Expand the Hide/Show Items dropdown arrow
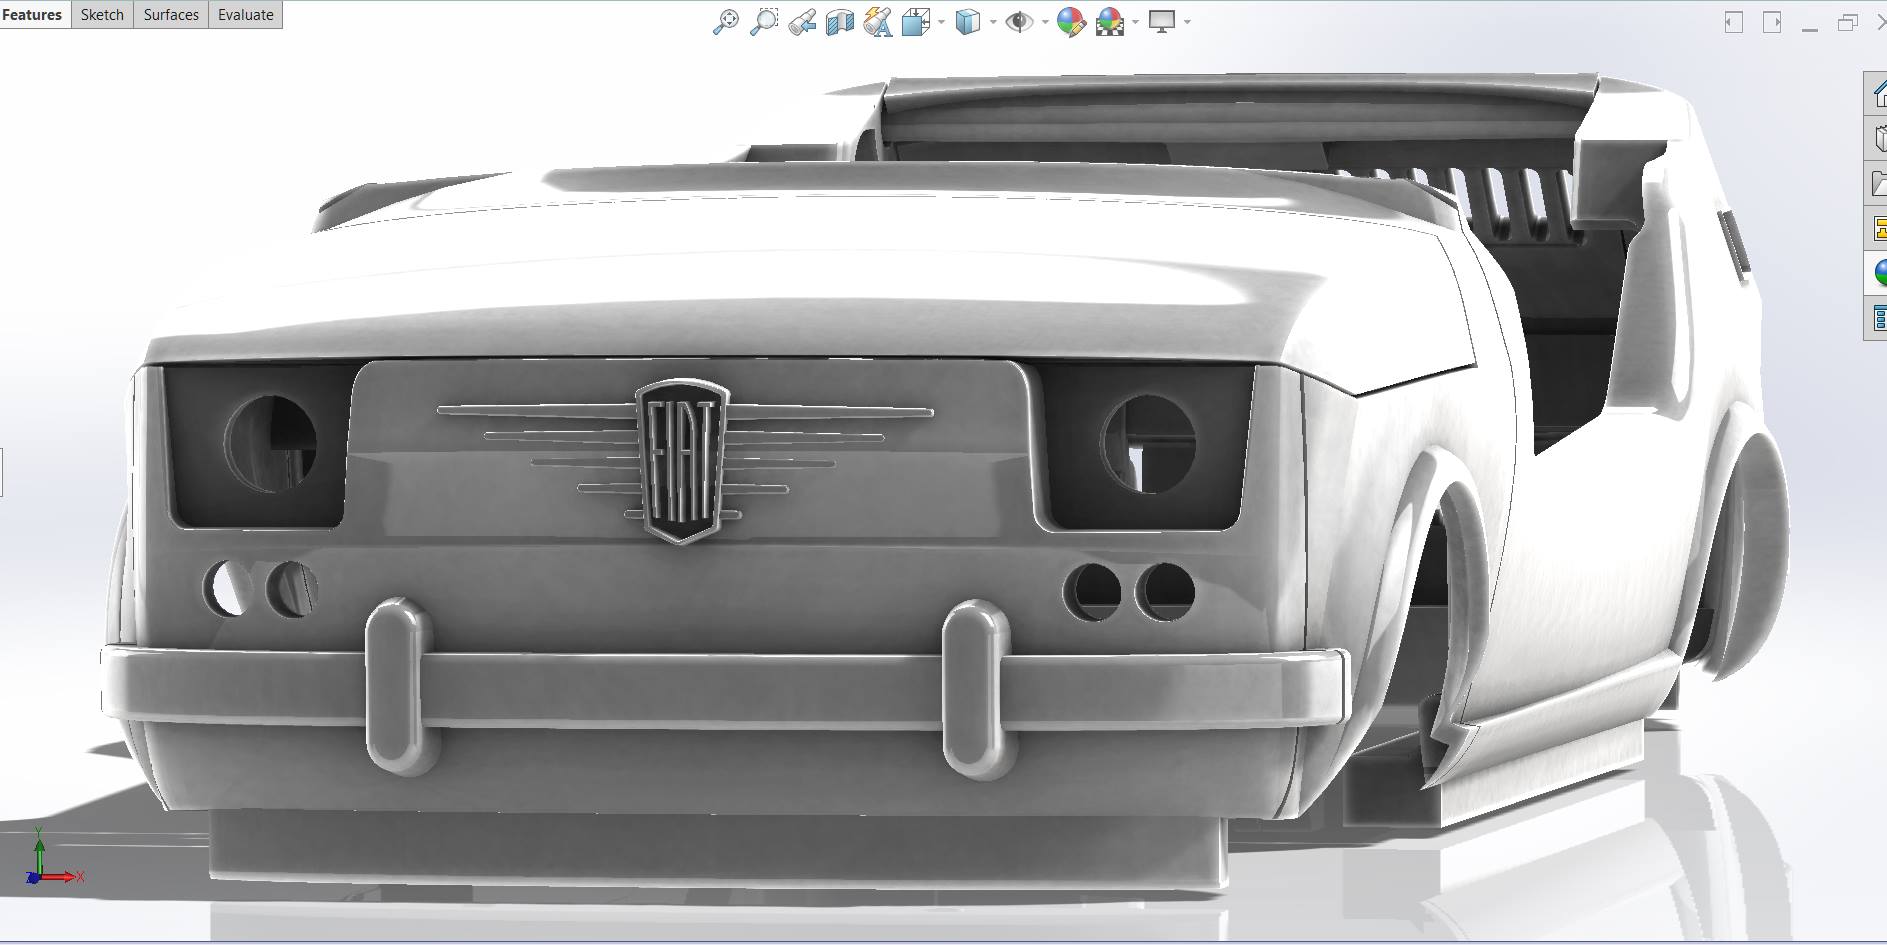The width and height of the screenshot is (1887, 945). [1045, 22]
